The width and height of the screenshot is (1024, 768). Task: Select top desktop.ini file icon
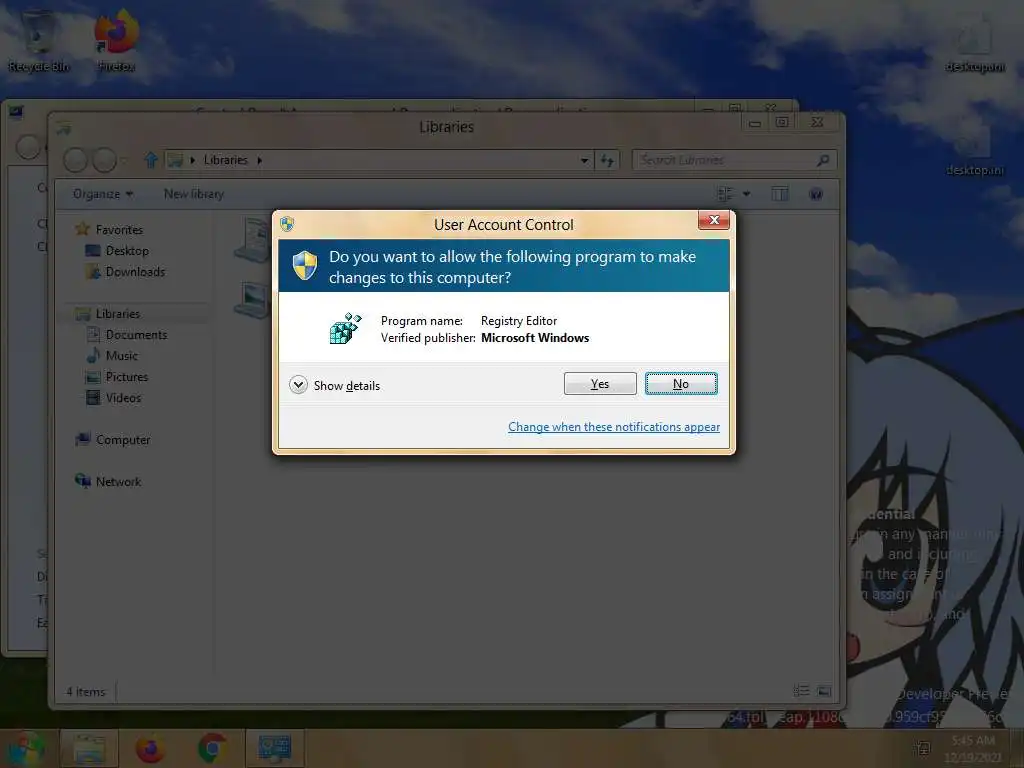975,44
